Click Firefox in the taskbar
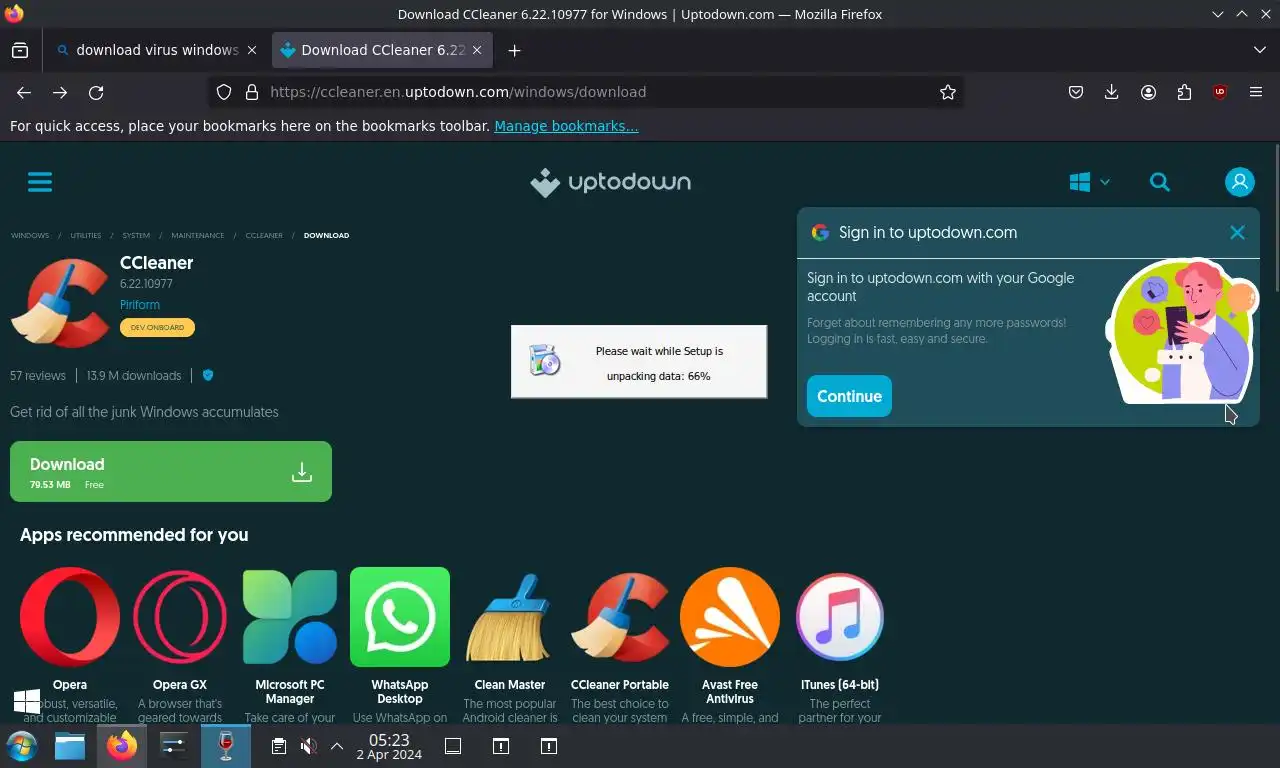 [122, 746]
